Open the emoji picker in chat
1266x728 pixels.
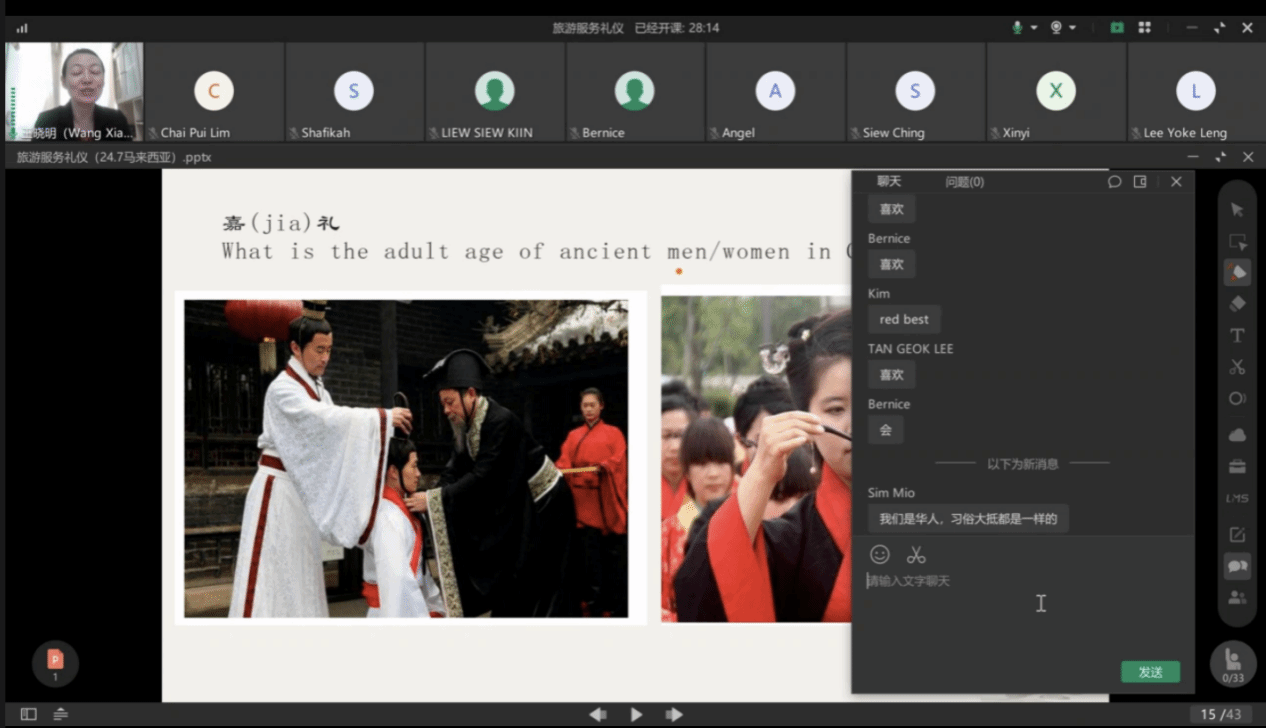tap(880, 554)
